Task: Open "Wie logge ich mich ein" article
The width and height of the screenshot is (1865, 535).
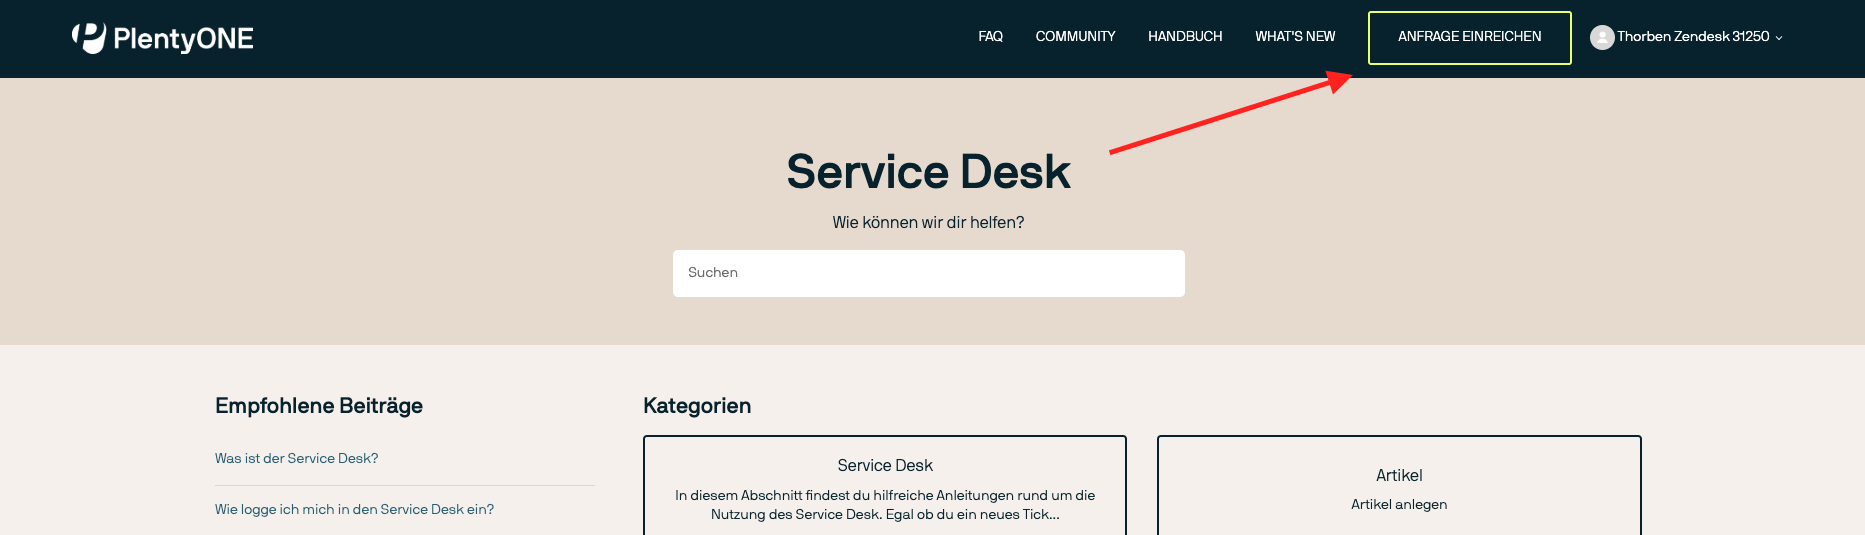Action: pyautogui.click(x=354, y=509)
